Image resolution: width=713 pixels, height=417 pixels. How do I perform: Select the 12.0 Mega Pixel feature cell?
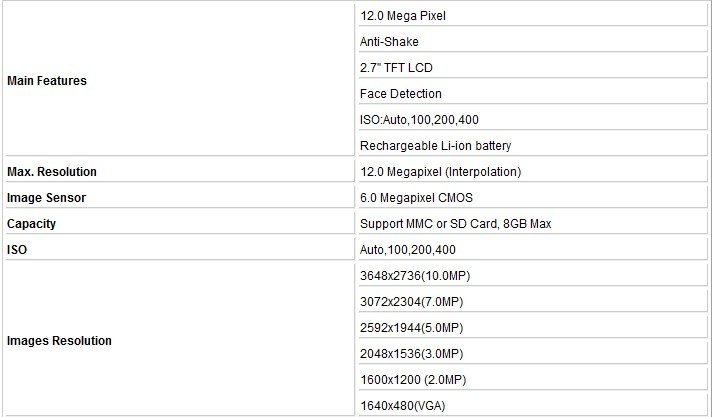click(403, 16)
